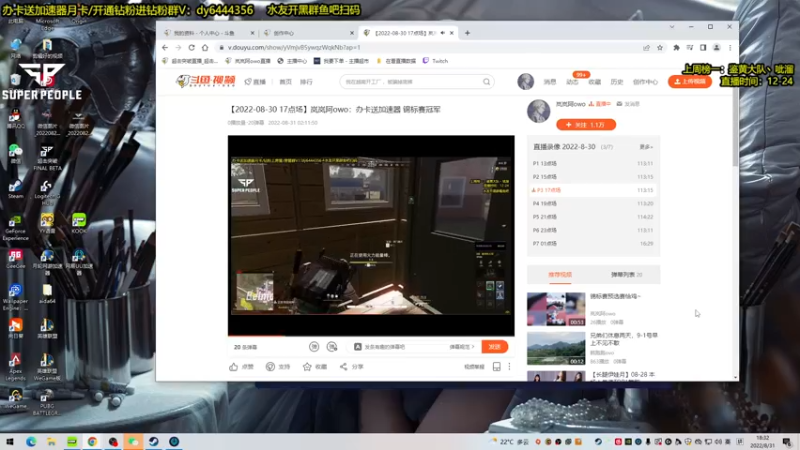800x450 pixels.
Task: Toggle the danmaku display icon under player
Action: pyautogui.click(x=314, y=347)
